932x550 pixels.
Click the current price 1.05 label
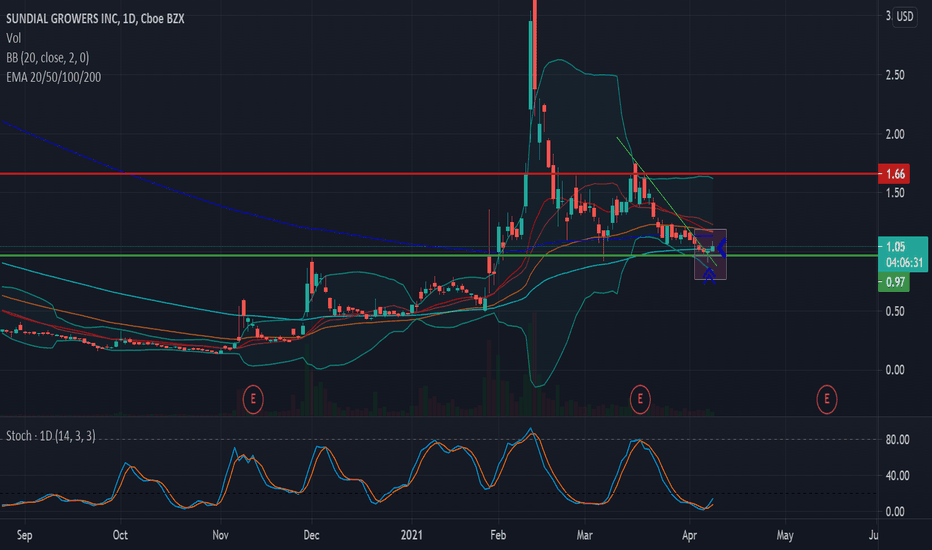[896, 246]
